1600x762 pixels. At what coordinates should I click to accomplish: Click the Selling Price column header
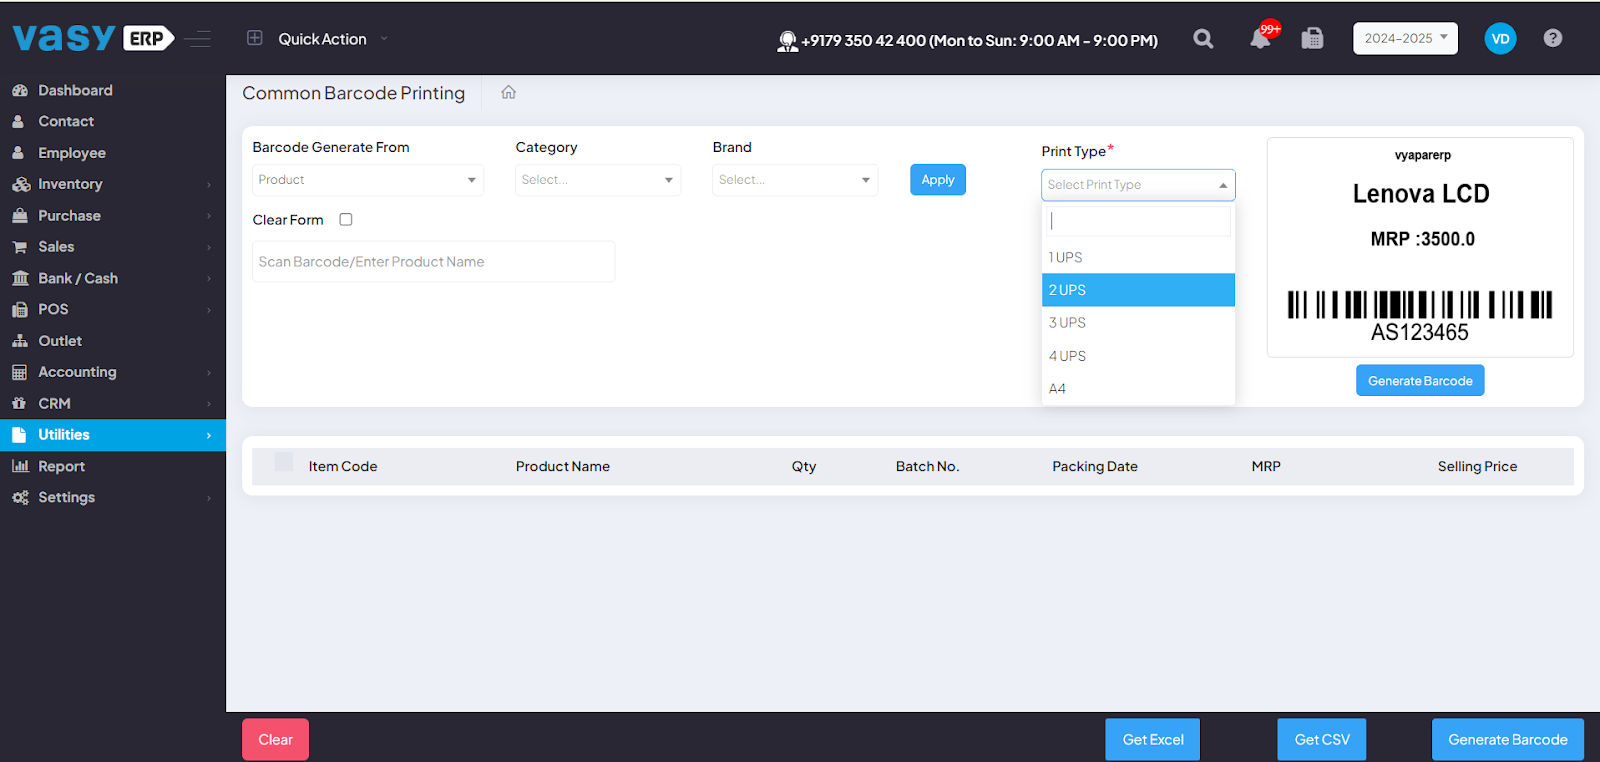(1477, 467)
